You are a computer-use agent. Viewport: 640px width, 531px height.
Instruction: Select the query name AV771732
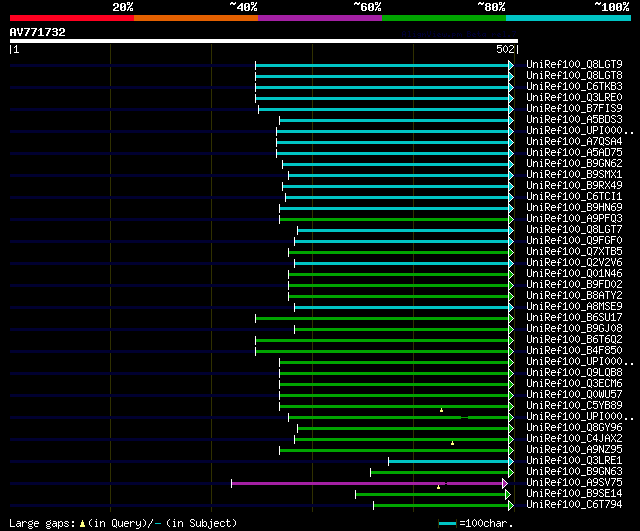click(x=38, y=32)
